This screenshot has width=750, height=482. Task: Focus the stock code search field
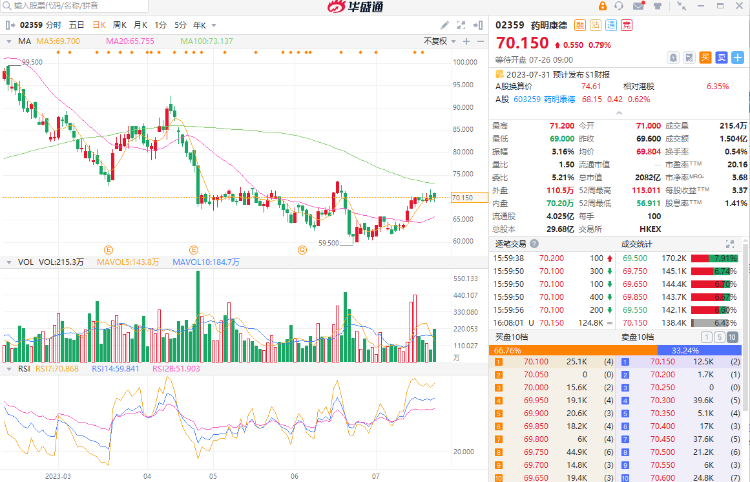(75, 6)
